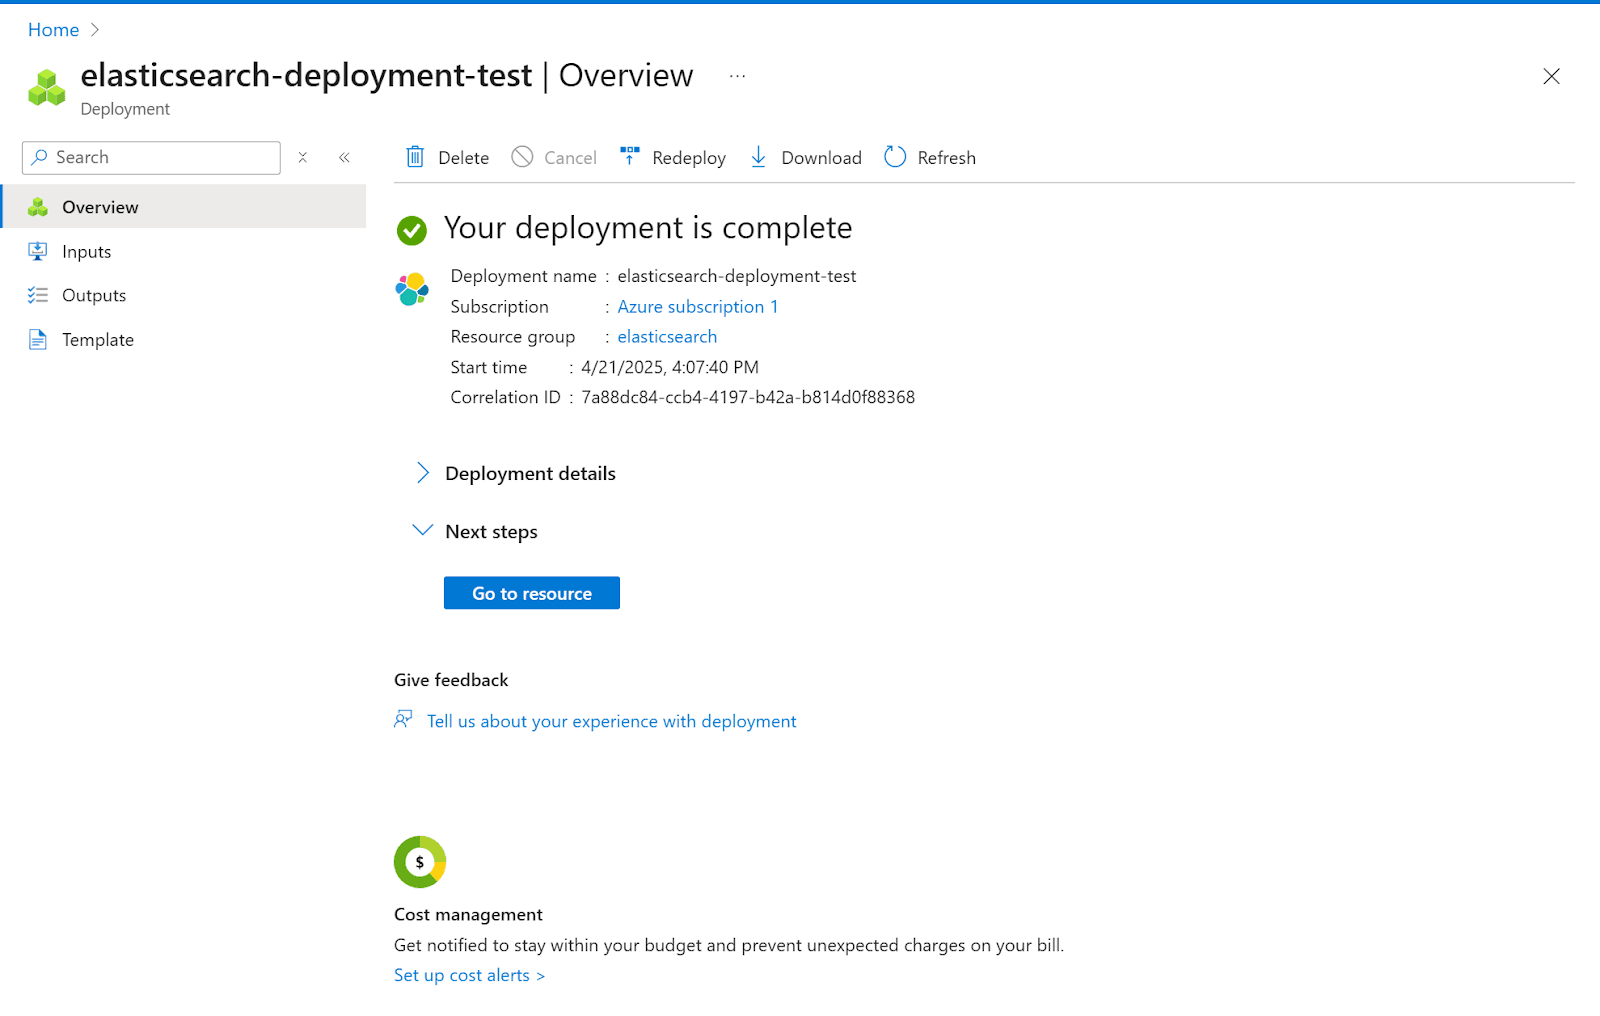Collapse the Next steps section

(422, 530)
